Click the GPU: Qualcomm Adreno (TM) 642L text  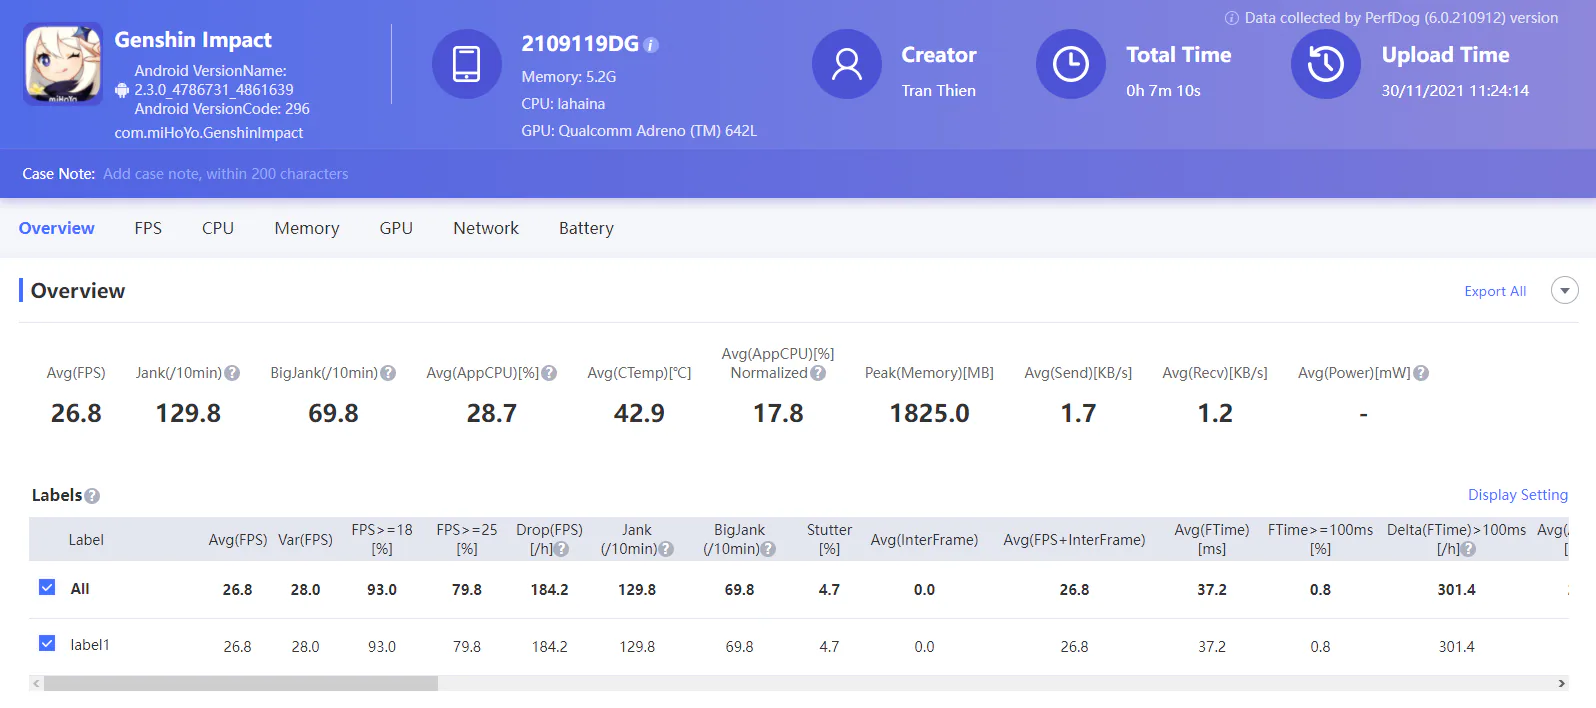click(x=639, y=131)
